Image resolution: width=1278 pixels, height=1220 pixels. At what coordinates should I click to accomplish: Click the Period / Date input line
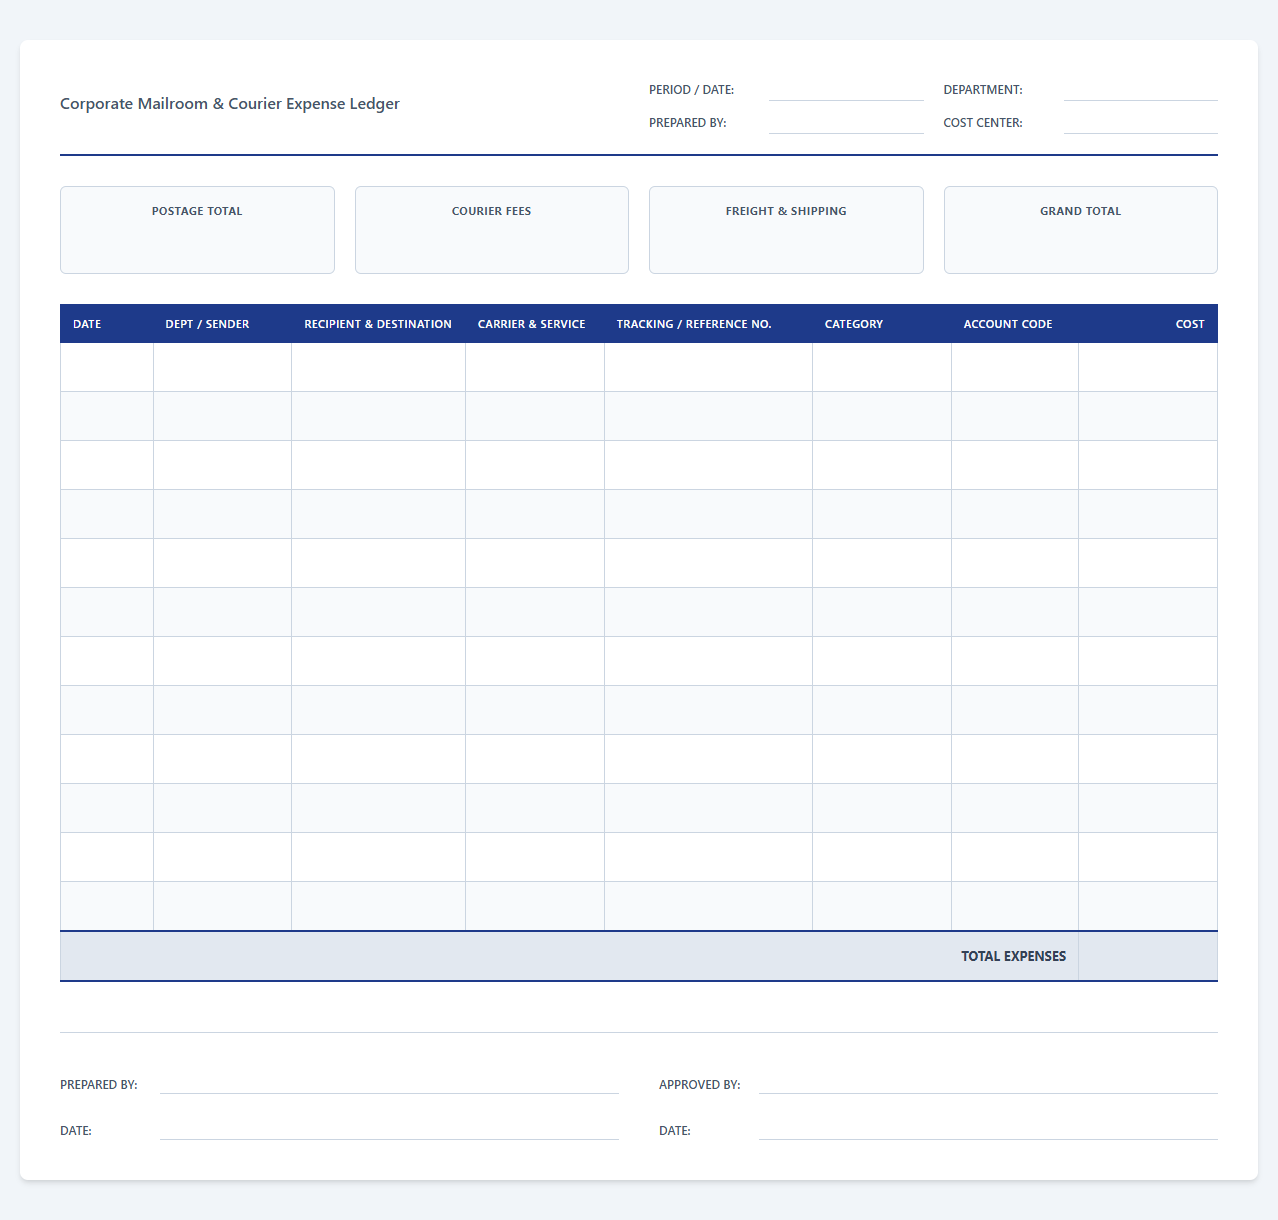(846, 90)
